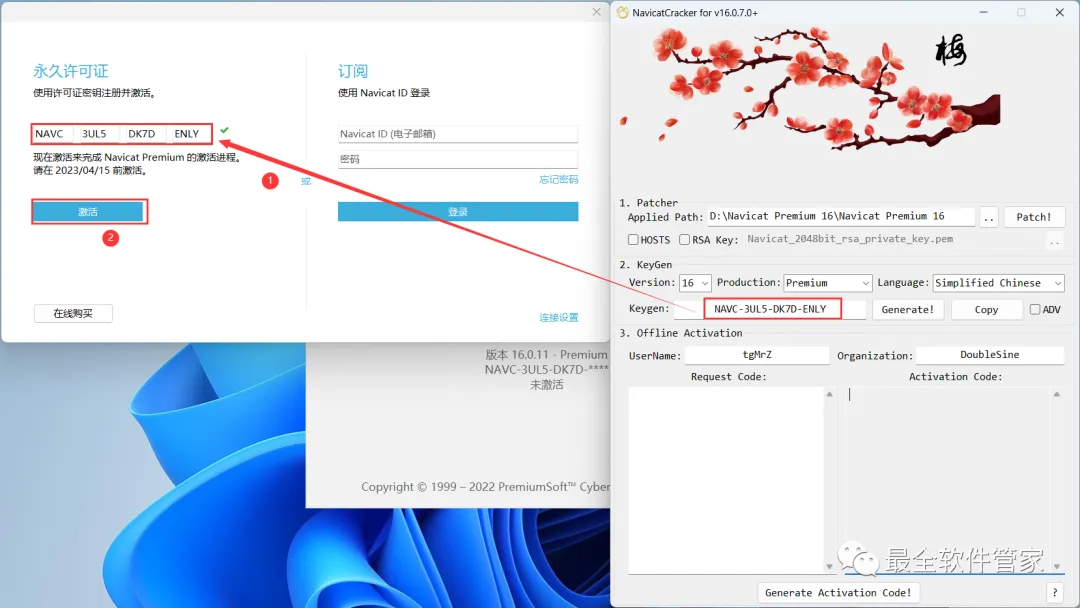Click the Organization field with DoubleSine
Screen dimensions: 1080x608
(x=990, y=355)
